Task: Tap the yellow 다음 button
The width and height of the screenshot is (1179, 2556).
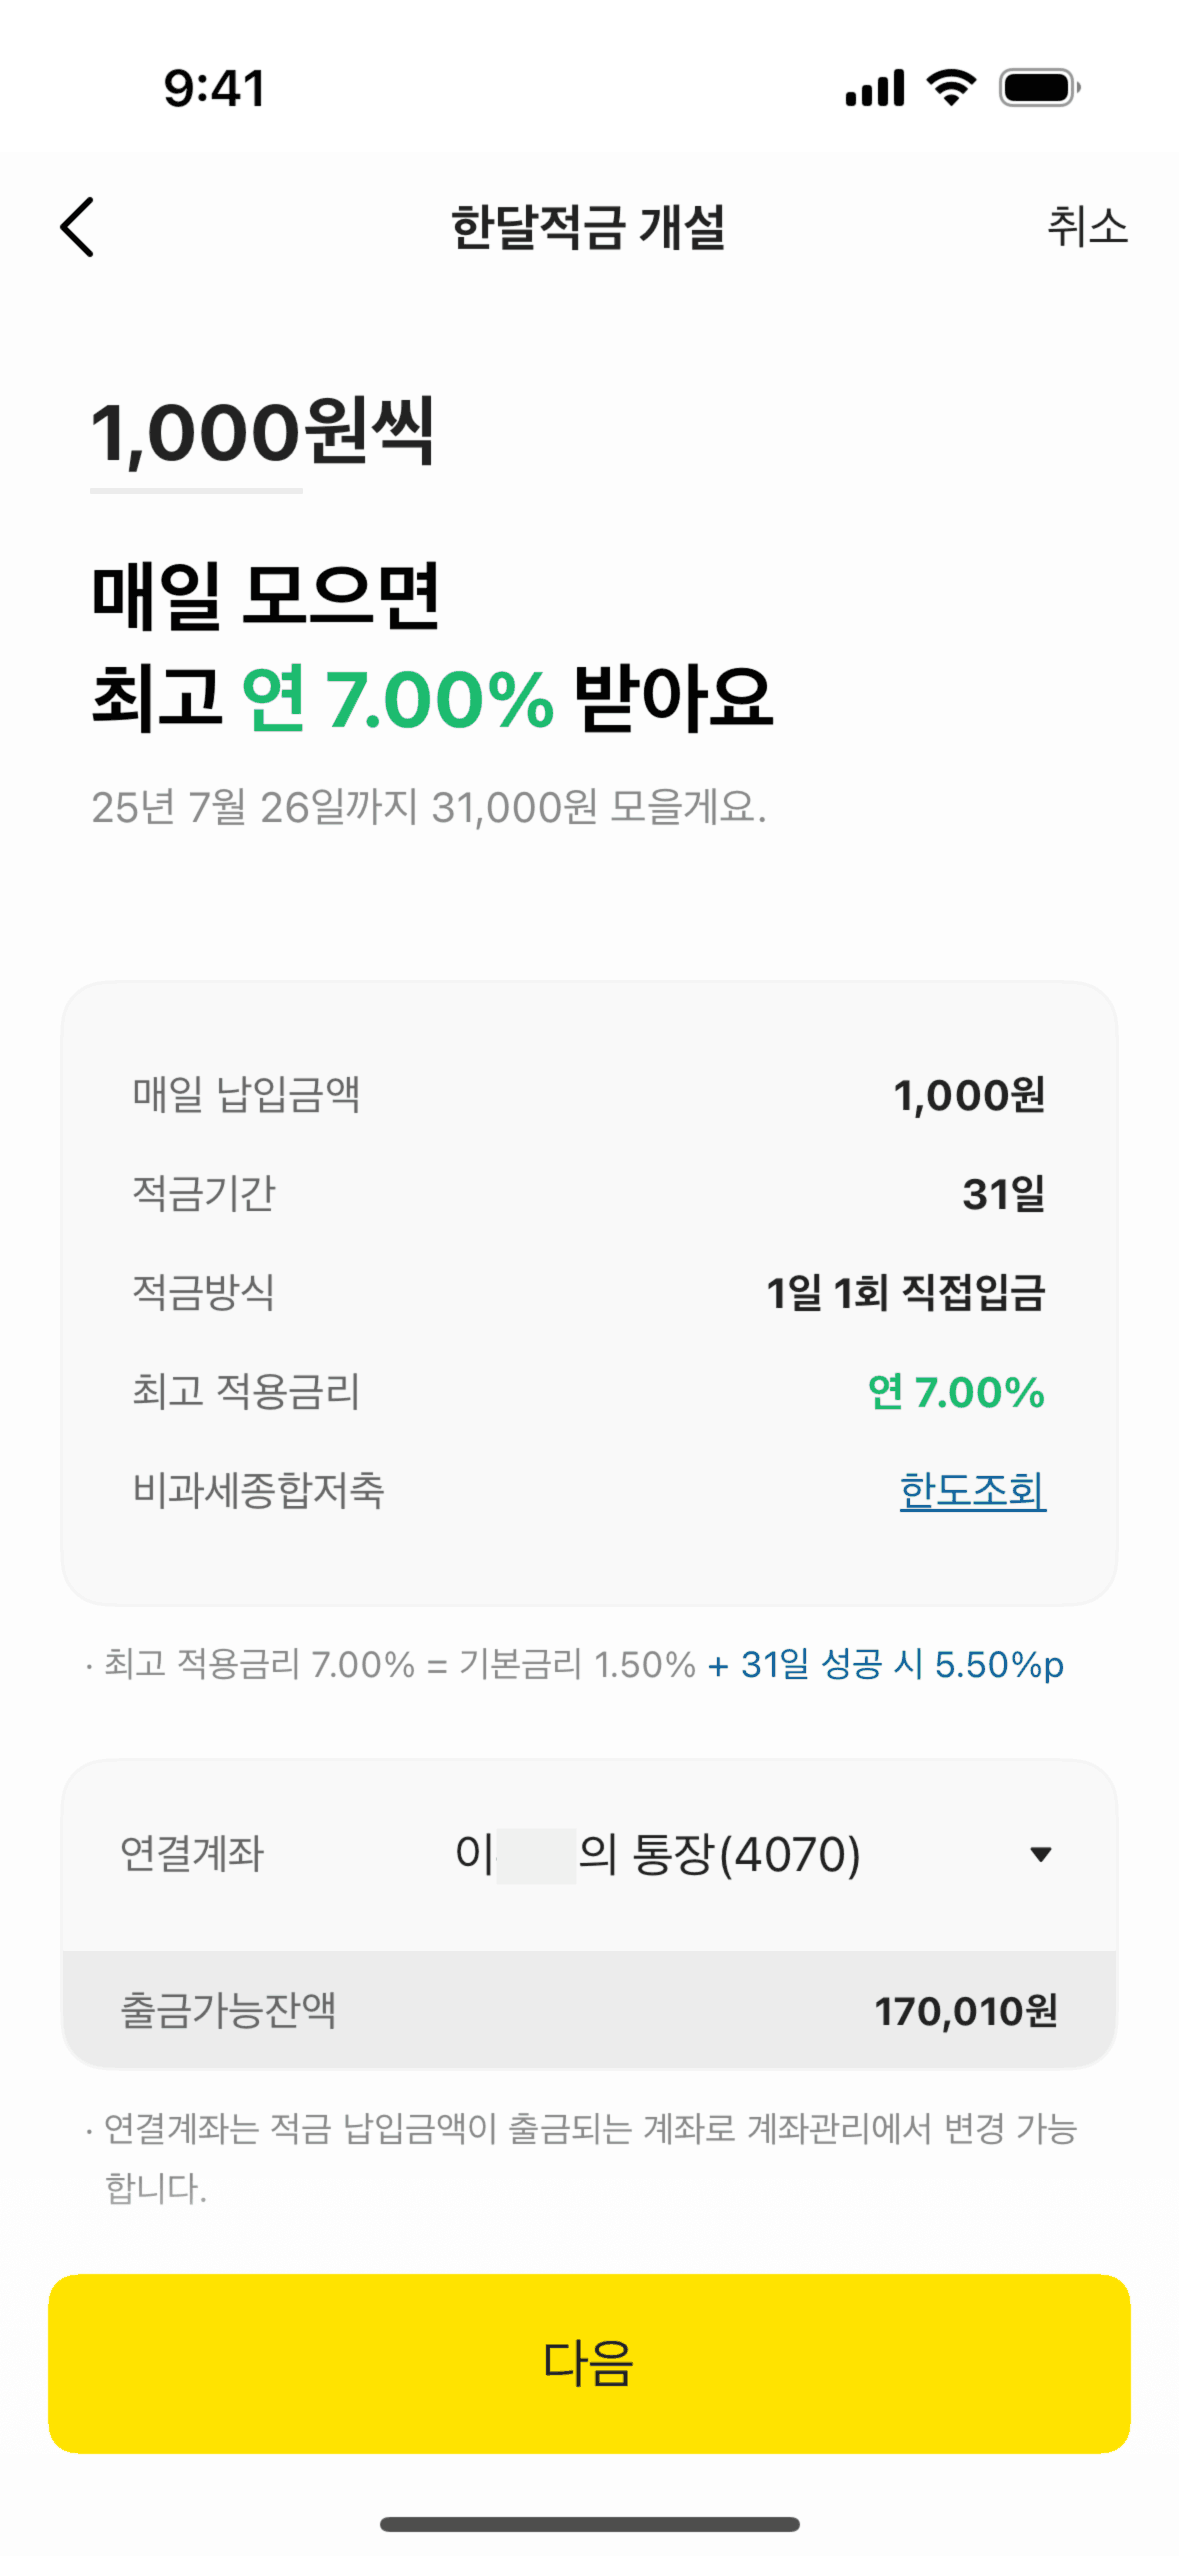Action: click(x=589, y=2362)
